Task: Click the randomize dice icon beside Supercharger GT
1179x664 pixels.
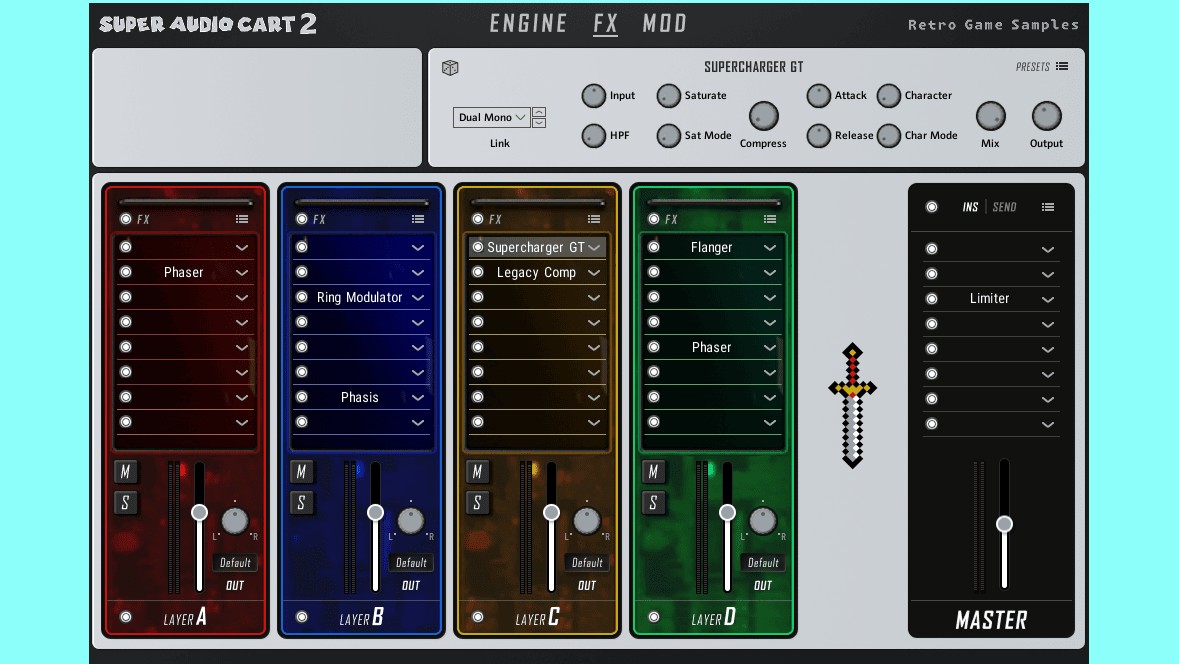Action: coord(450,68)
